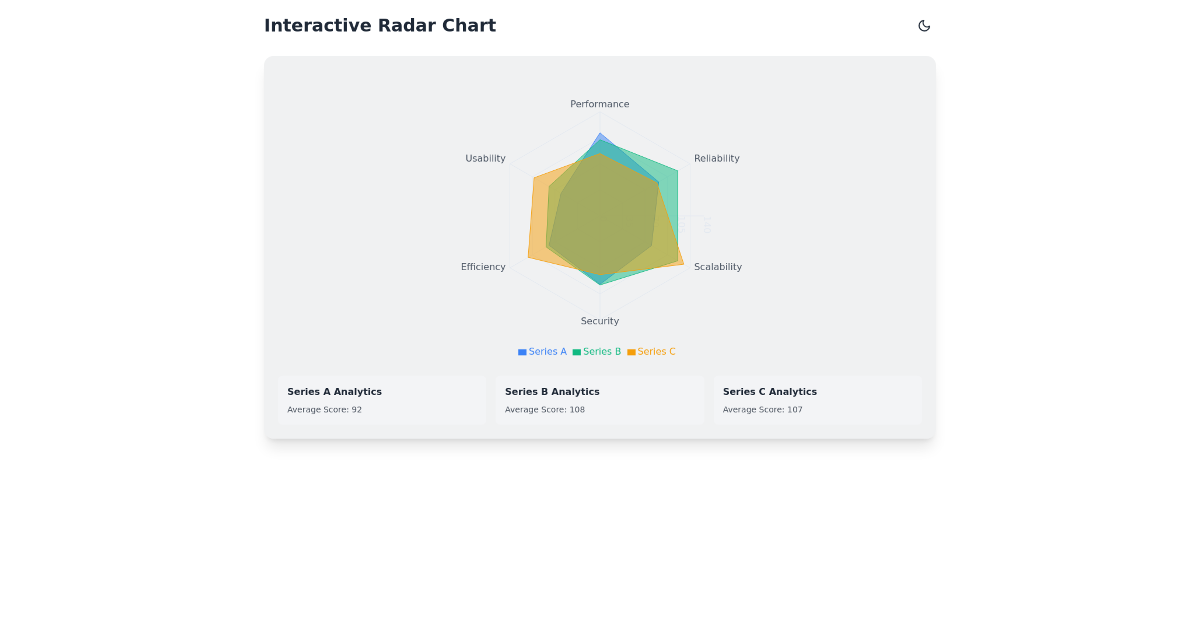The height and width of the screenshot is (630, 1200).
Task: Select the Usability axis label
Action: click(x=486, y=158)
